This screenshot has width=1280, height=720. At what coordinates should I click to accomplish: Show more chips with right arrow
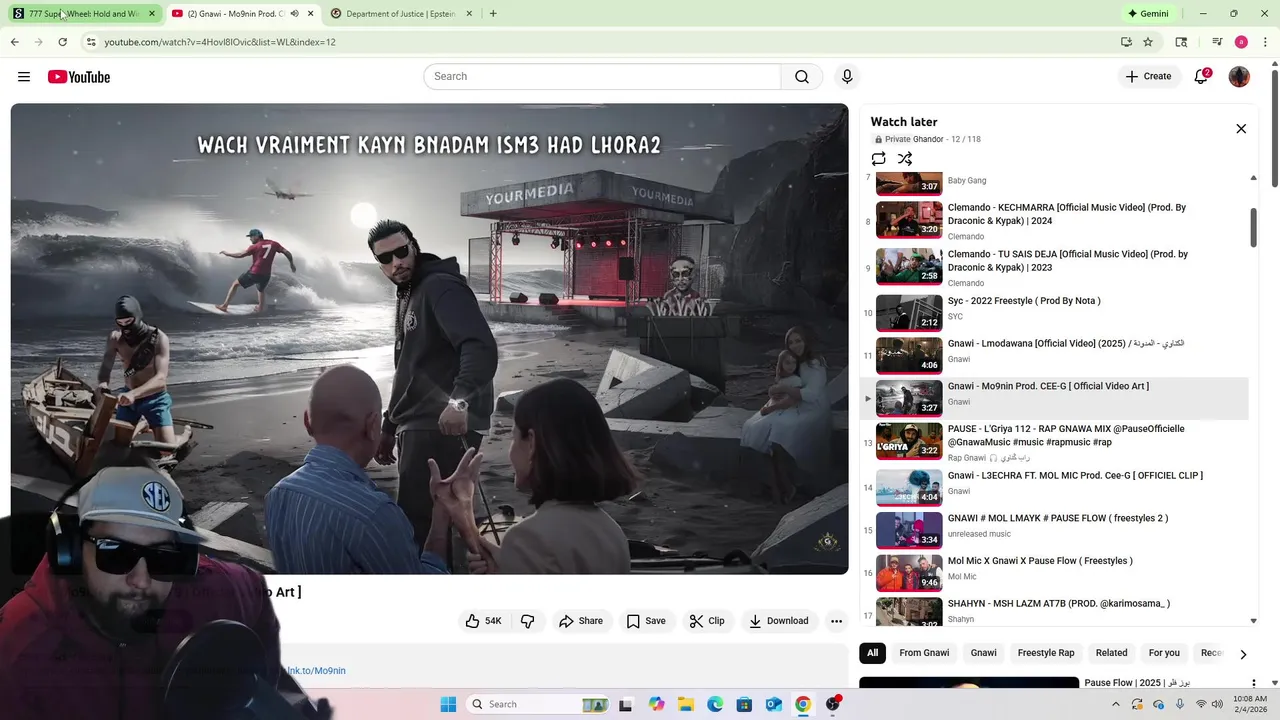pyautogui.click(x=1243, y=654)
